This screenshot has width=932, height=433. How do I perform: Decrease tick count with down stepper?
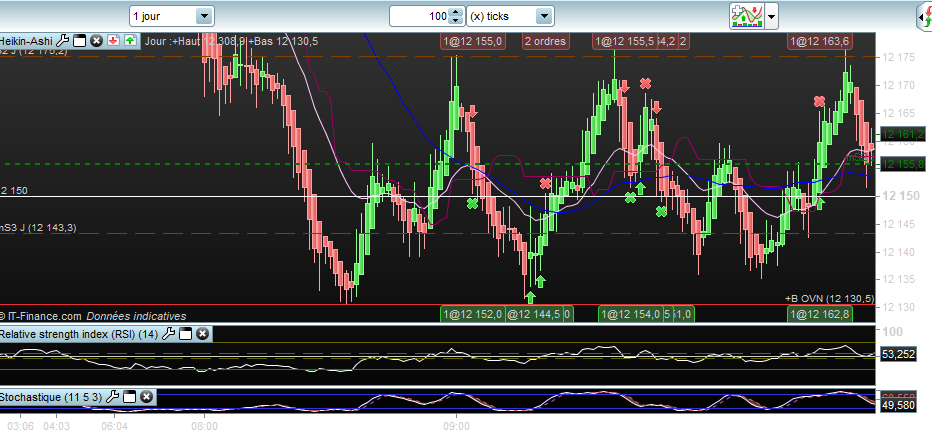coord(456,21)
